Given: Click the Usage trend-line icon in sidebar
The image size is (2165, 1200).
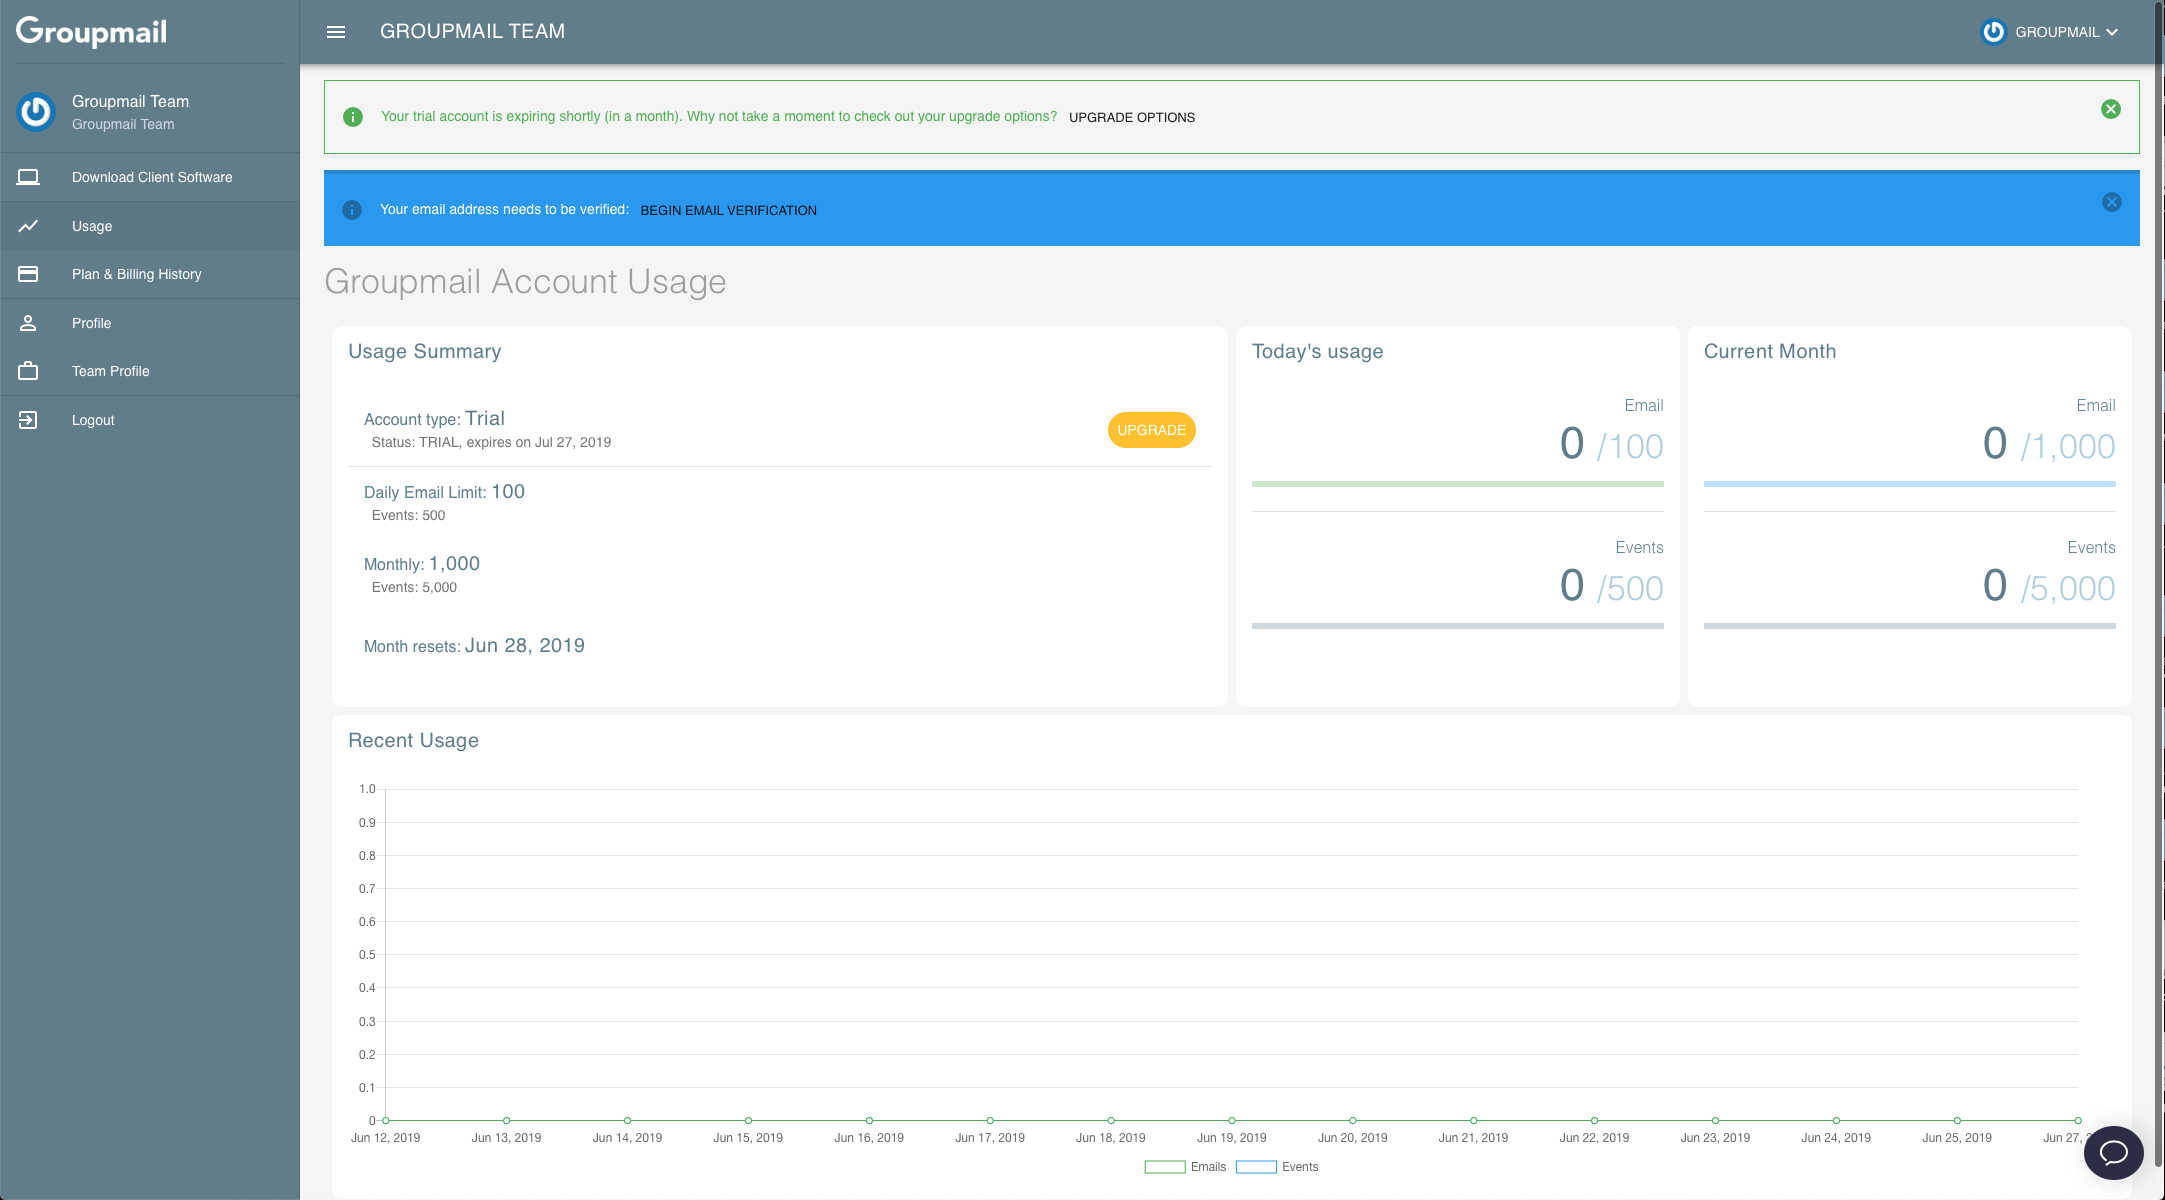Looking at the screenshot, I should point(28,226).
